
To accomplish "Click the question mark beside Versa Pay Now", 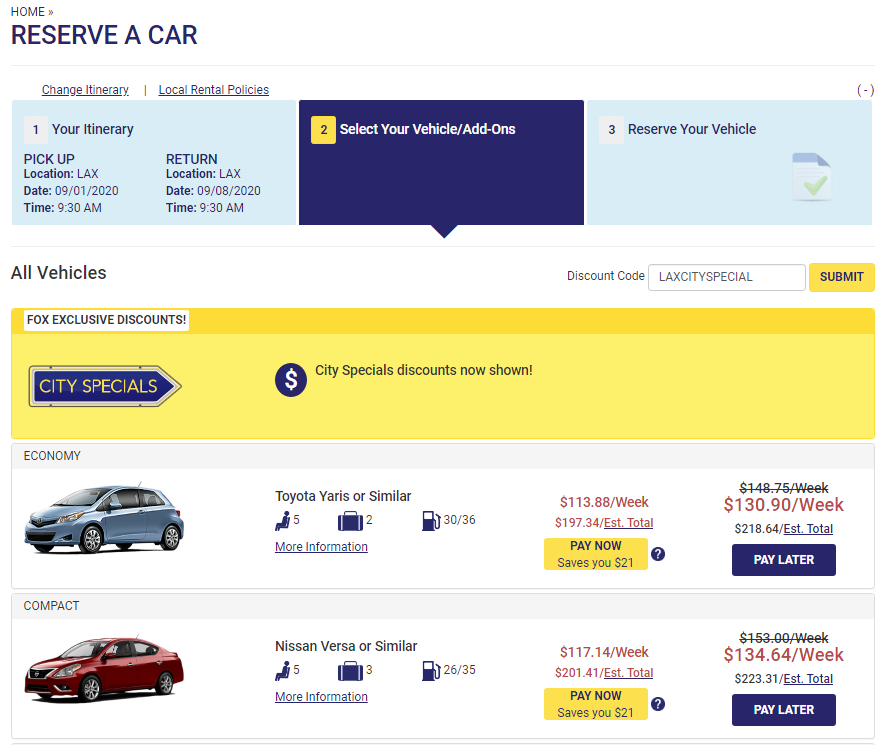I will click(658, 703).
